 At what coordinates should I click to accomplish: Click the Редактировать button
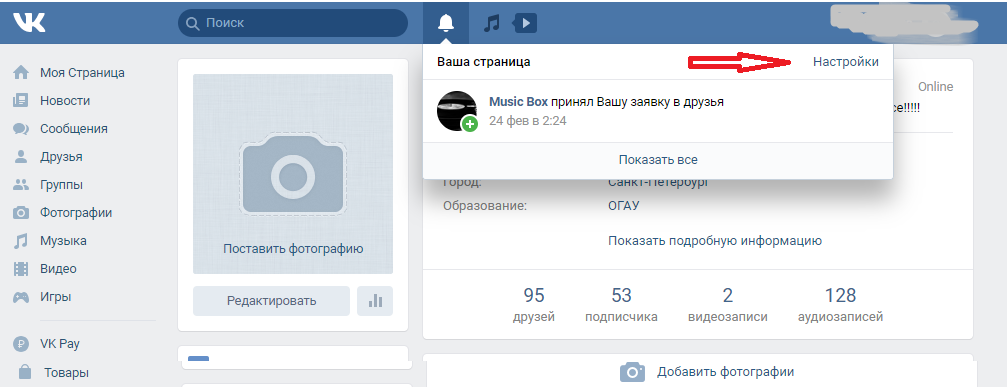[271, 300]
